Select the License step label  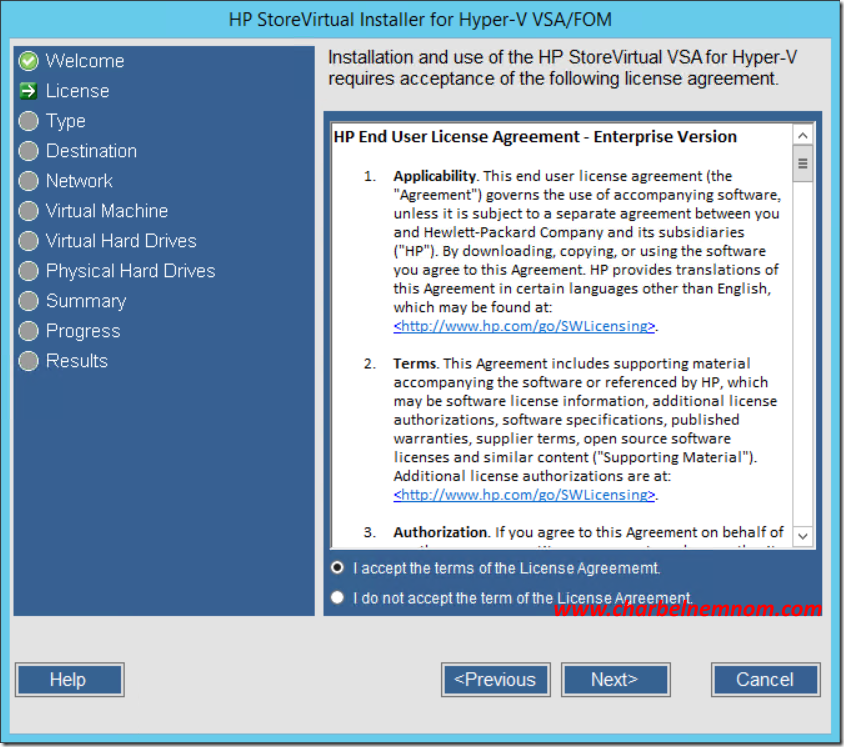pyautogui.click(x=78, y=91)
